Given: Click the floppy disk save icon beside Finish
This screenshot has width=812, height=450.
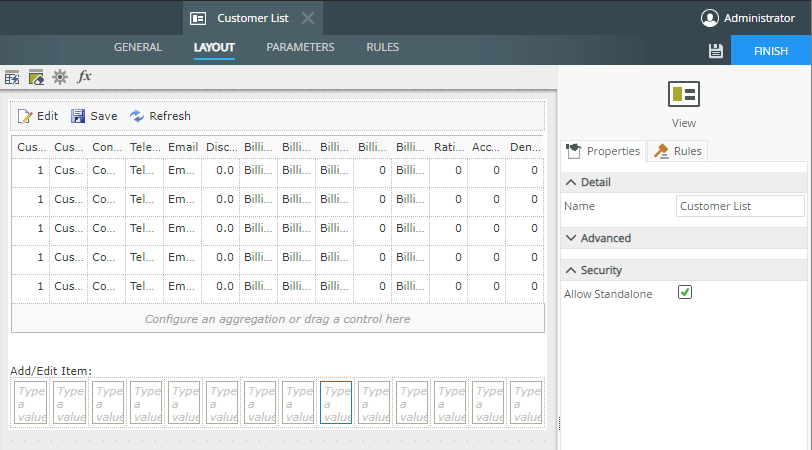Looking at the screenshot, I should (715, 51).
